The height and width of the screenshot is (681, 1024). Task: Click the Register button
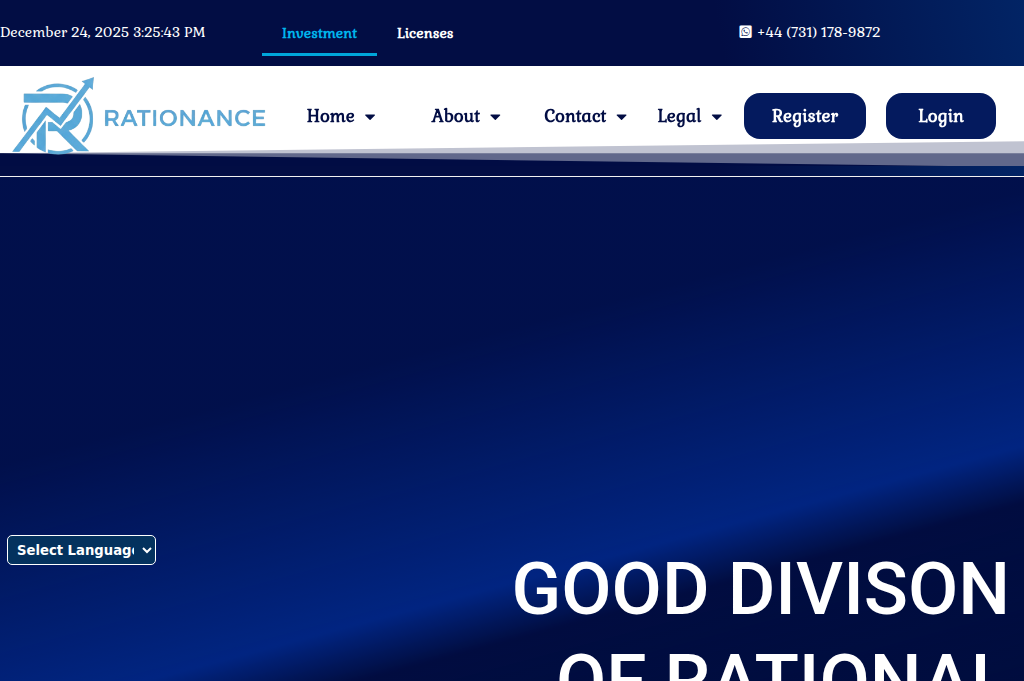tap(804, 116)
